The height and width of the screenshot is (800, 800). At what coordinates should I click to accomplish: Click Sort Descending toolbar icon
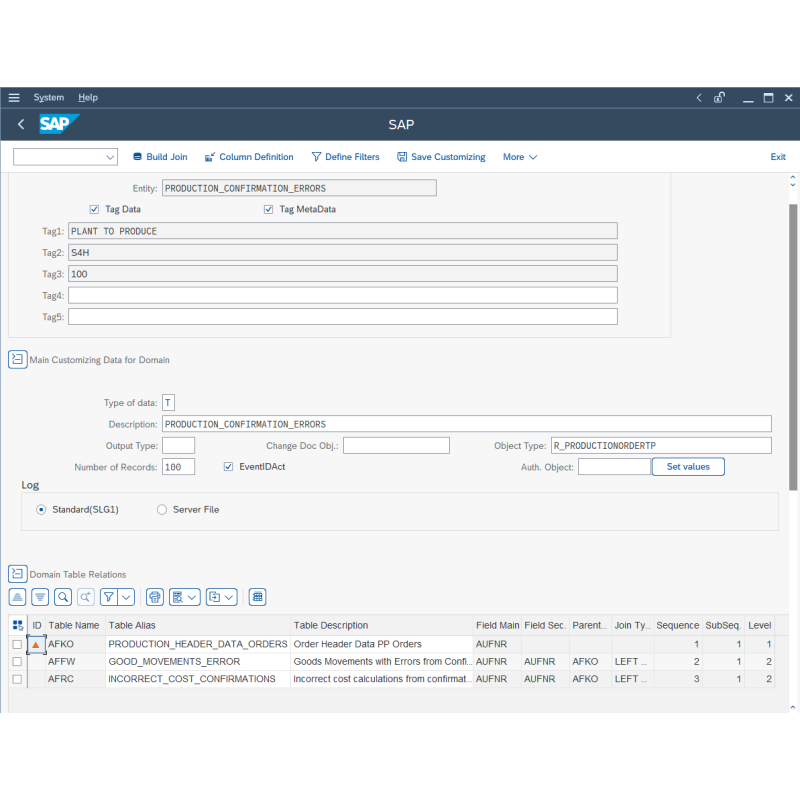(40, 596)
